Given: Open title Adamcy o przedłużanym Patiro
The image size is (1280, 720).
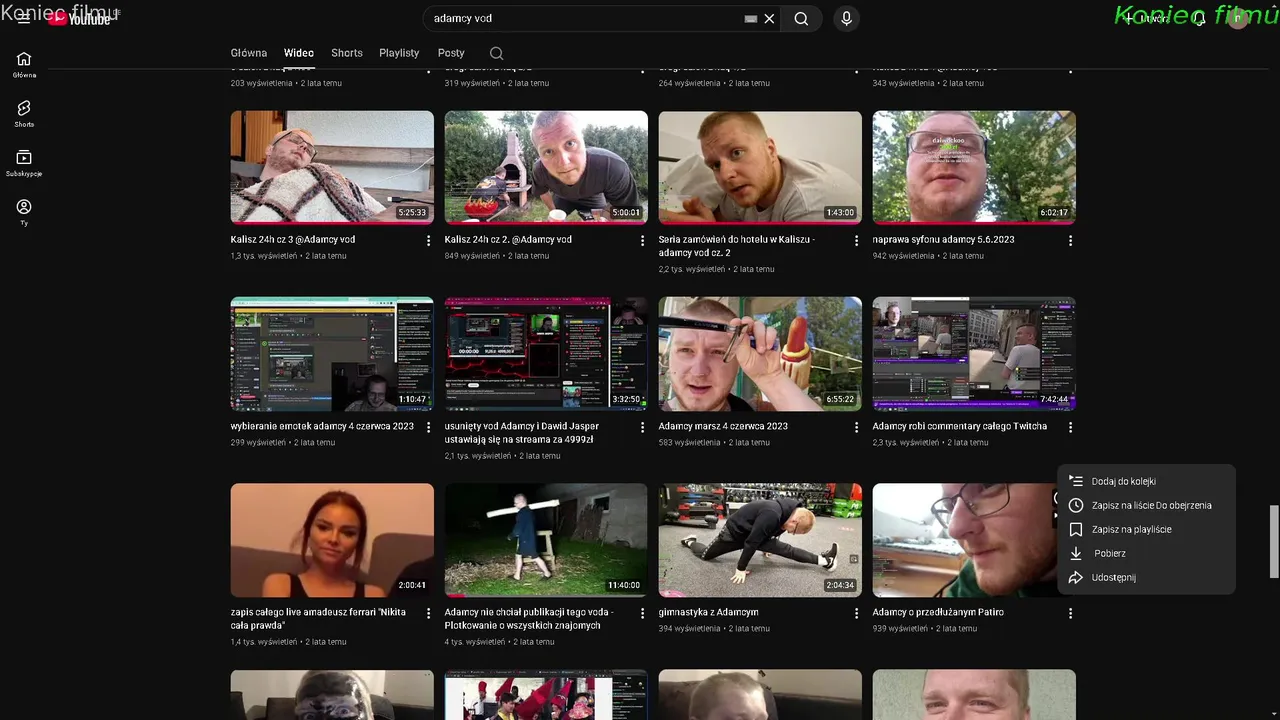Looking at the screenshot, I should (938, 612).
